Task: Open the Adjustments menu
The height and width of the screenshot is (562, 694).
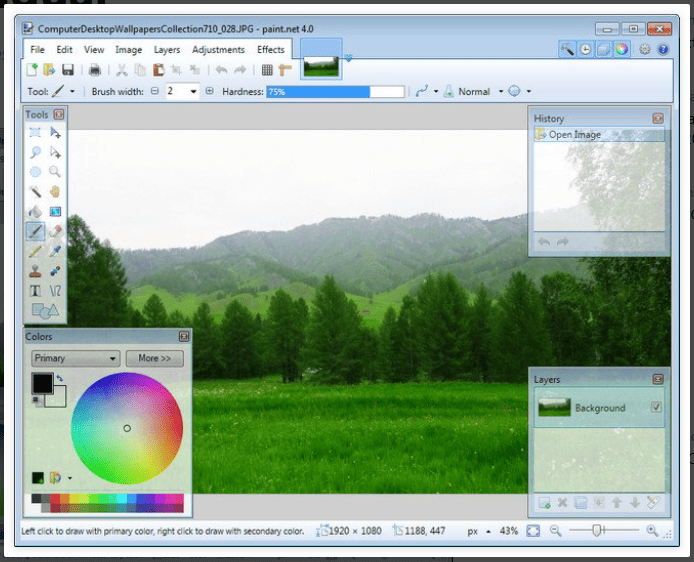Action: point(218,50)
